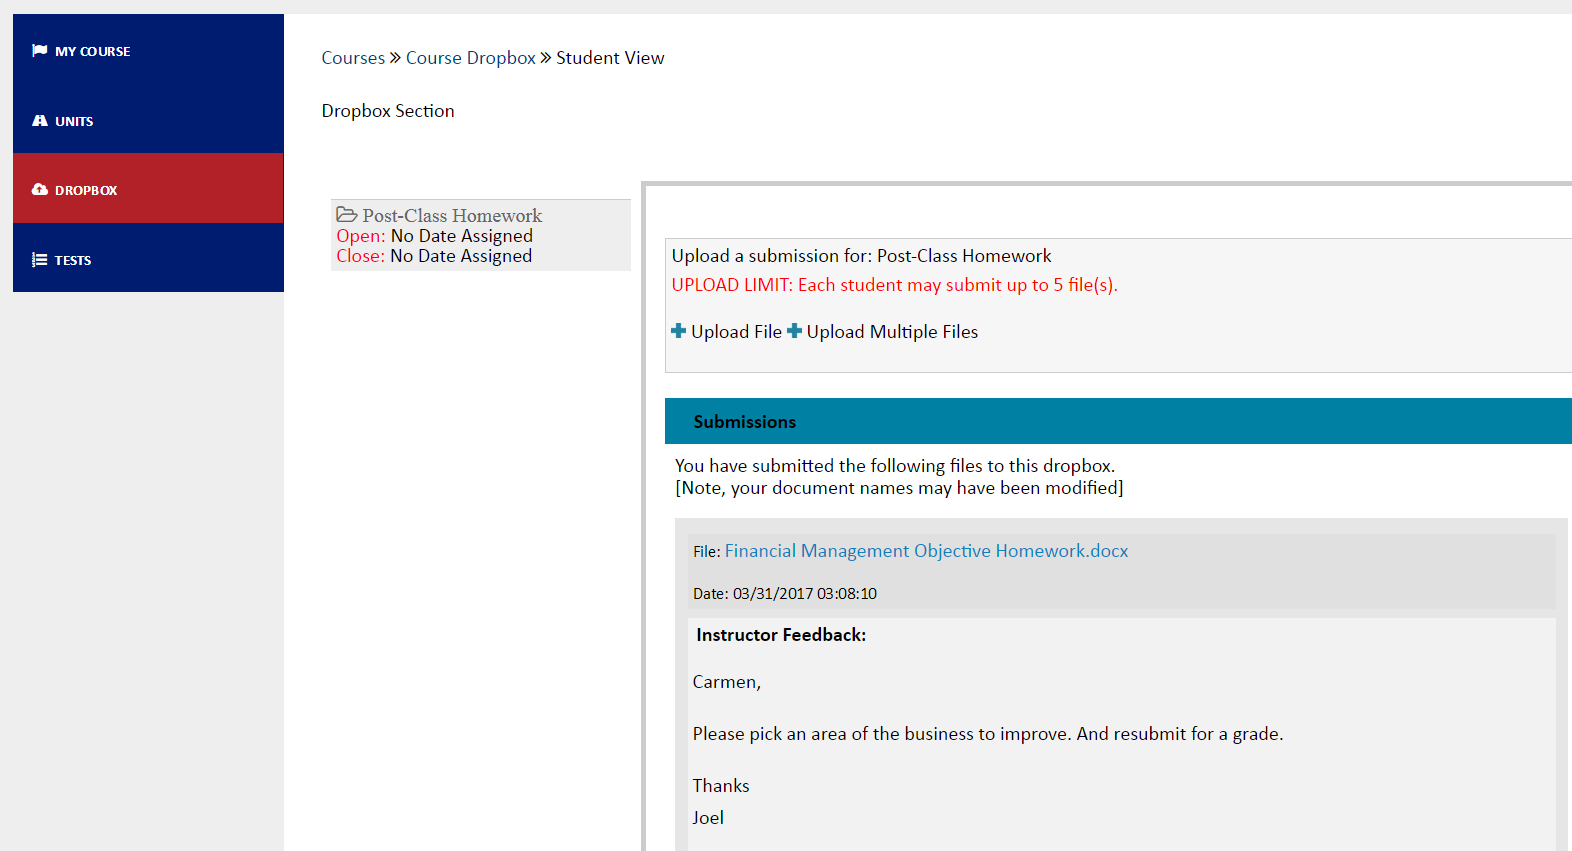Choose the Upload Multiple Files text link

[x=892, y=332]
